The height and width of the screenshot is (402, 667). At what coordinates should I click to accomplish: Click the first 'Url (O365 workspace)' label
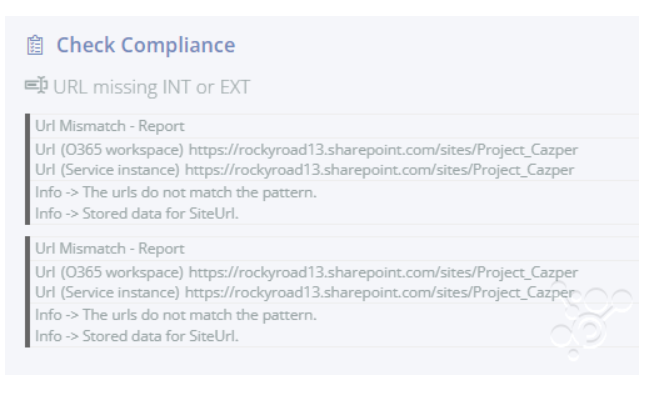coord(109,150)
